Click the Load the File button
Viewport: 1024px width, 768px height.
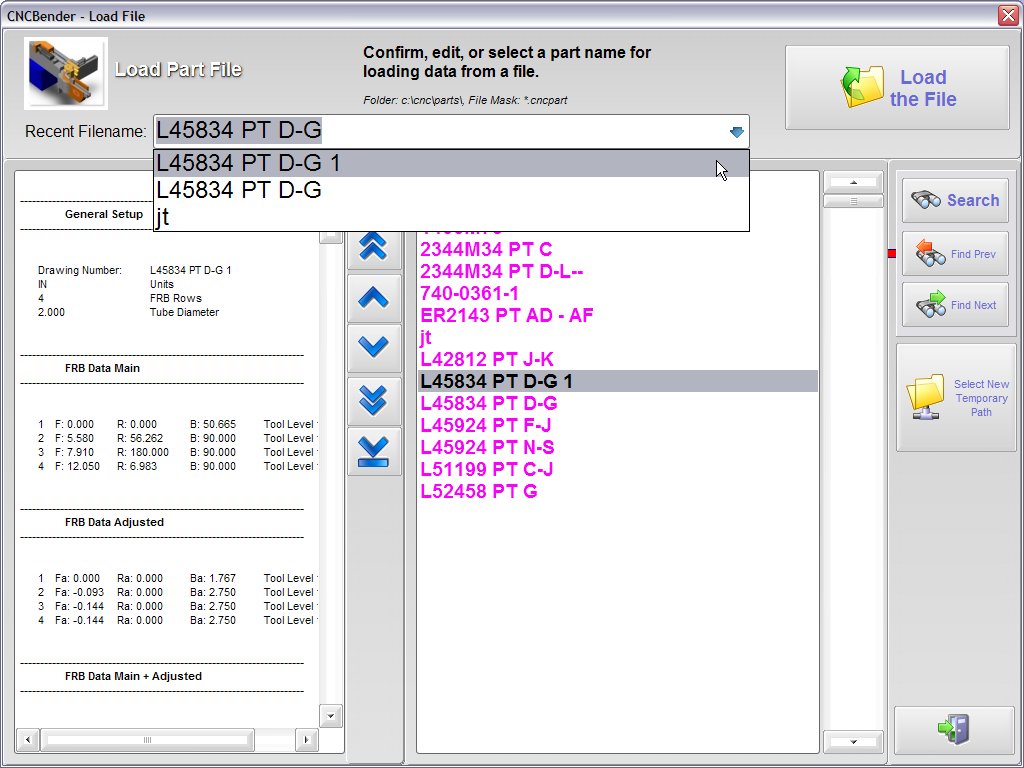pos(896,88)
